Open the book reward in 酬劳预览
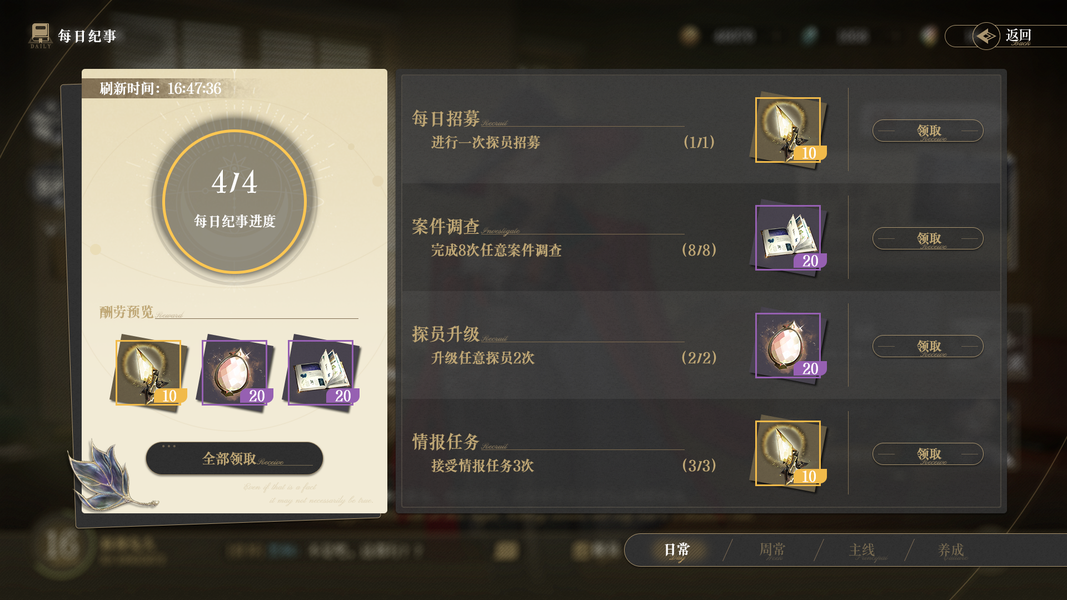The width and height of the screenshot is (1067, 600). [322, 372]
